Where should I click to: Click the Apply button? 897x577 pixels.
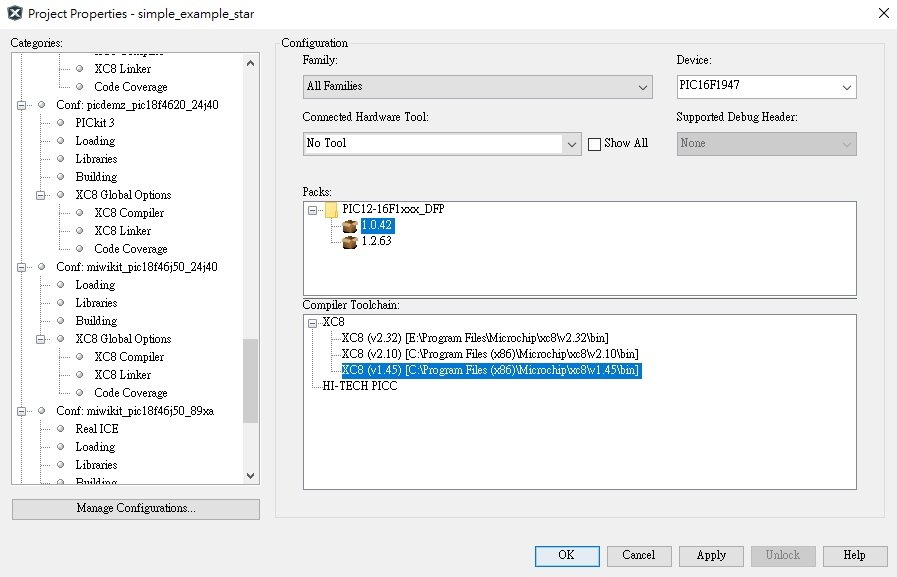(x=711, y=556)
